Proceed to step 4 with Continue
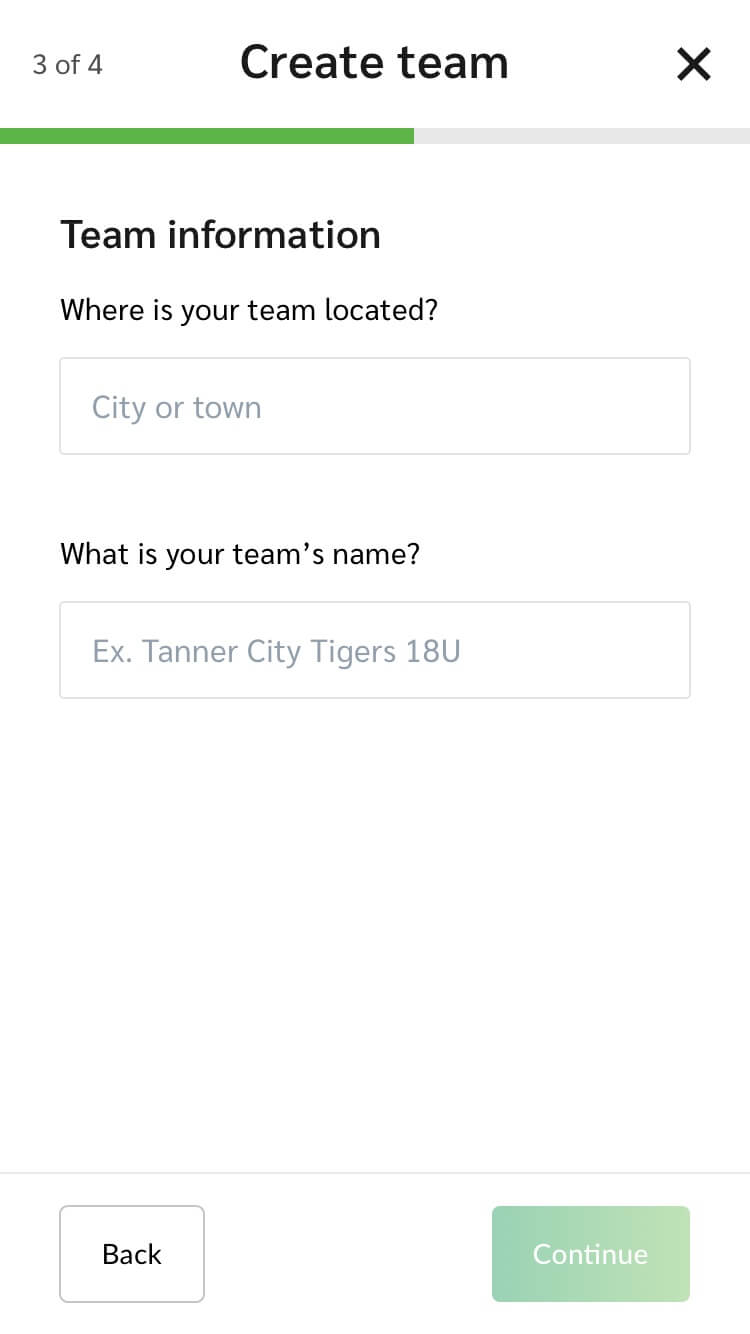 coord(590,1254)
